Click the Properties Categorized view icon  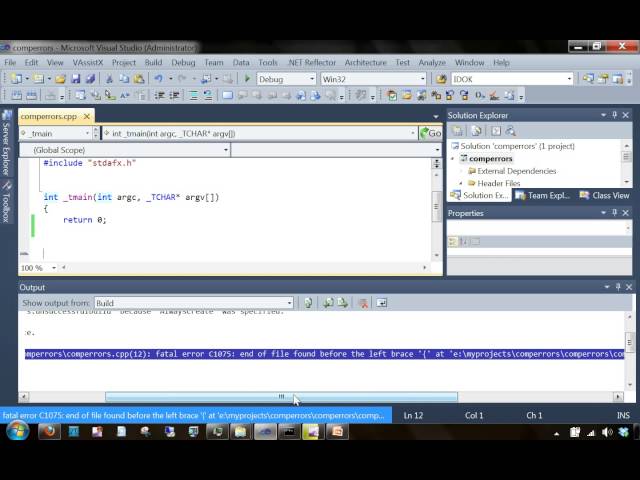pyautogui.click(x=453, y=242)
